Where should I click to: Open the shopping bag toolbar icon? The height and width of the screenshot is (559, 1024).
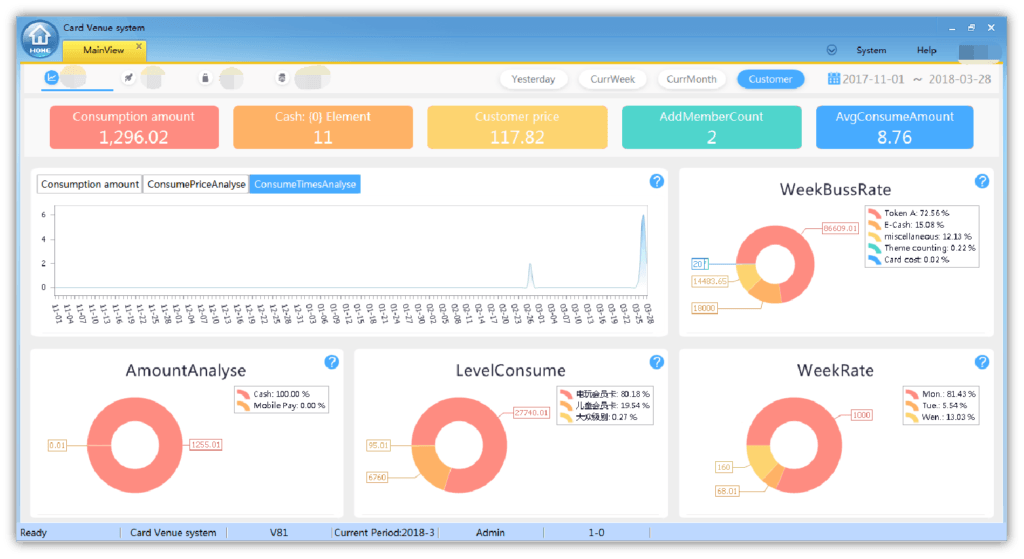click(205, 78)
